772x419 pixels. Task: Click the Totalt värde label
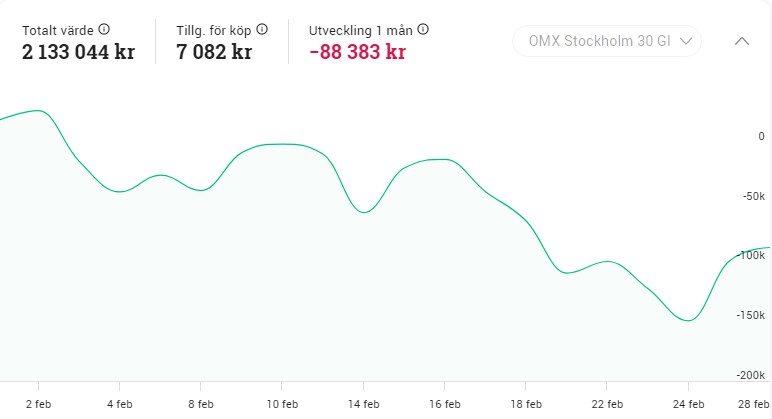point(59,30)
